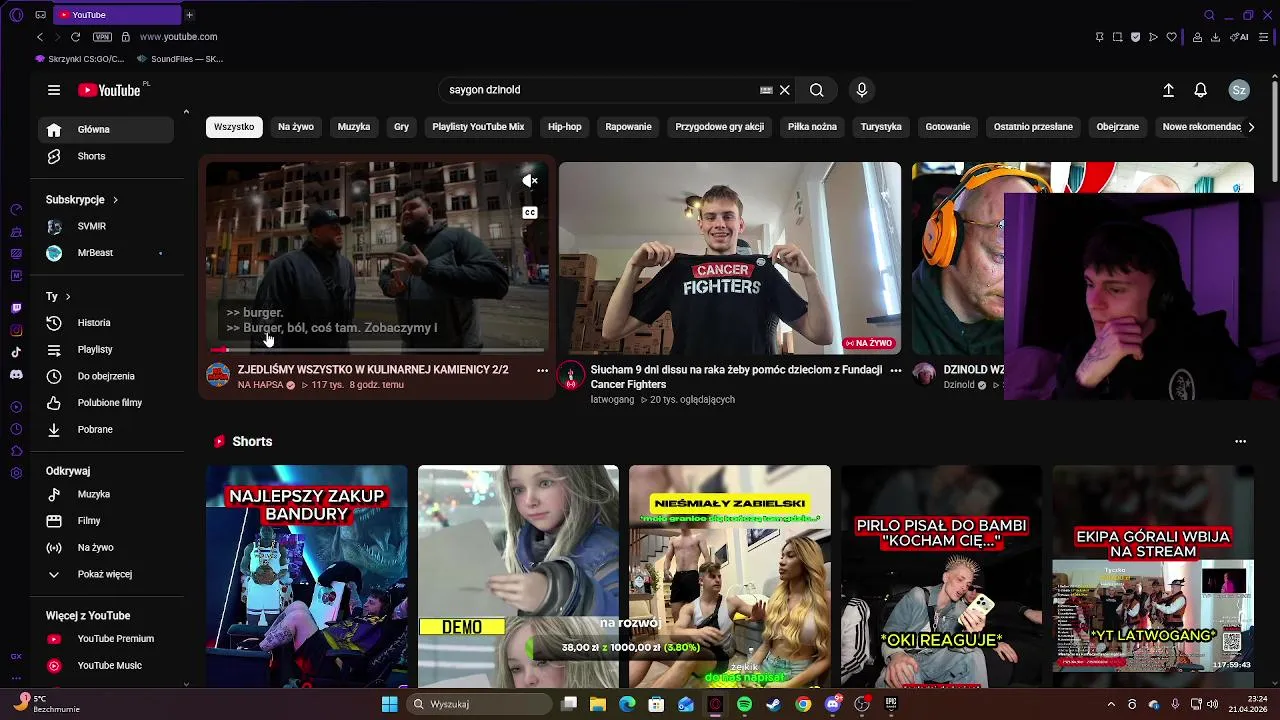Open browser AI assistant button
This screenshot has height=720, width=1280.
pos(1241,37)
